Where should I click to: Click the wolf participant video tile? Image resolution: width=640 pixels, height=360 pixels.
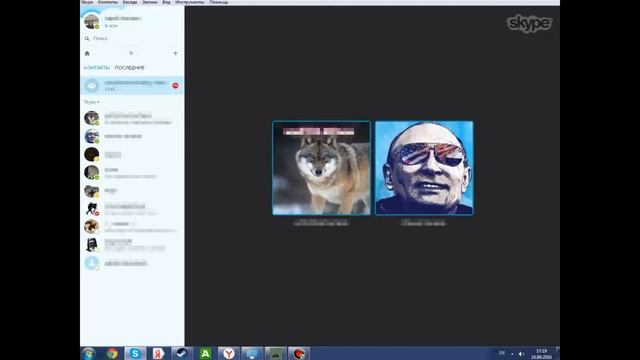pos(321,168)
